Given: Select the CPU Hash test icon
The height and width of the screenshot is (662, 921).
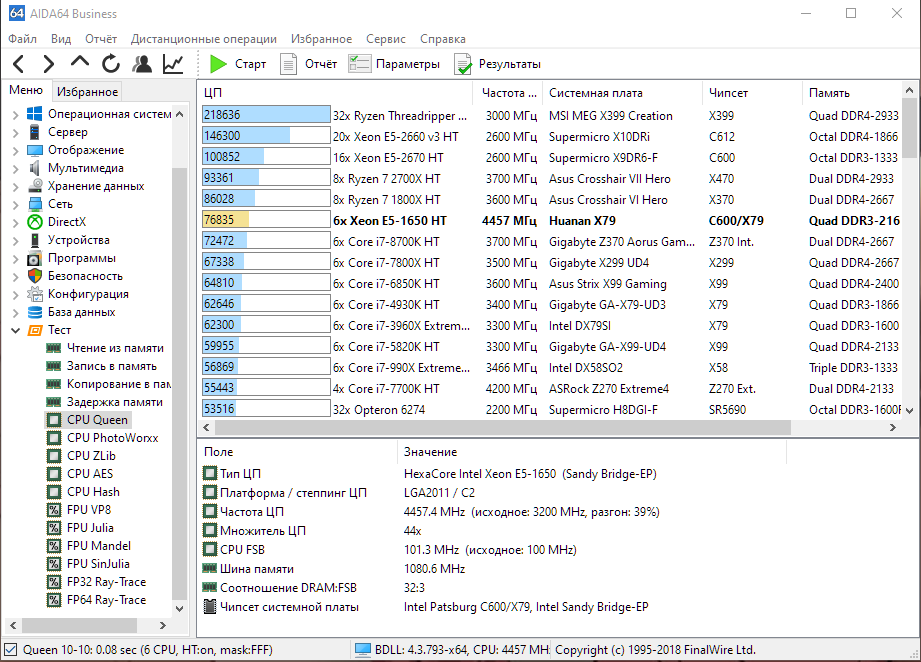Looking at the screenshot, I should click(x=53, y=492).
